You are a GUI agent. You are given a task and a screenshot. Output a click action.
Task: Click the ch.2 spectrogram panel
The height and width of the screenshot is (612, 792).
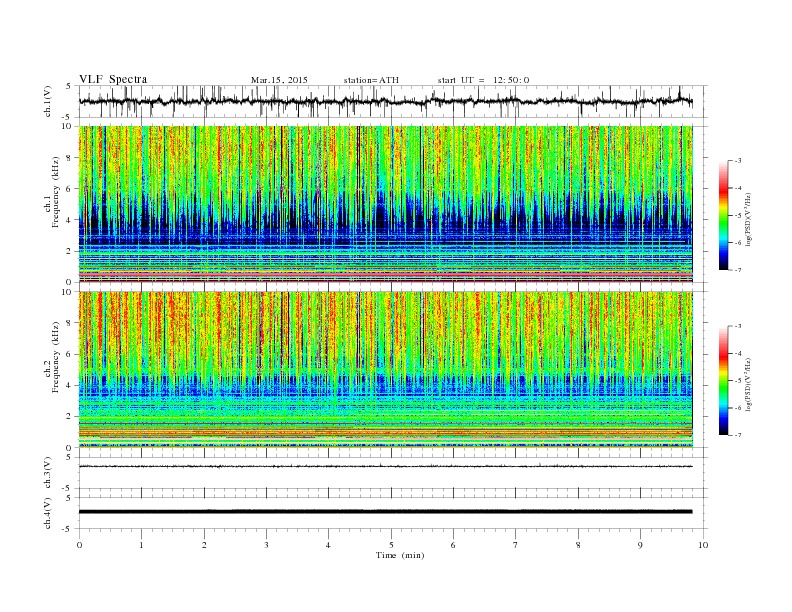click(386, 369)
